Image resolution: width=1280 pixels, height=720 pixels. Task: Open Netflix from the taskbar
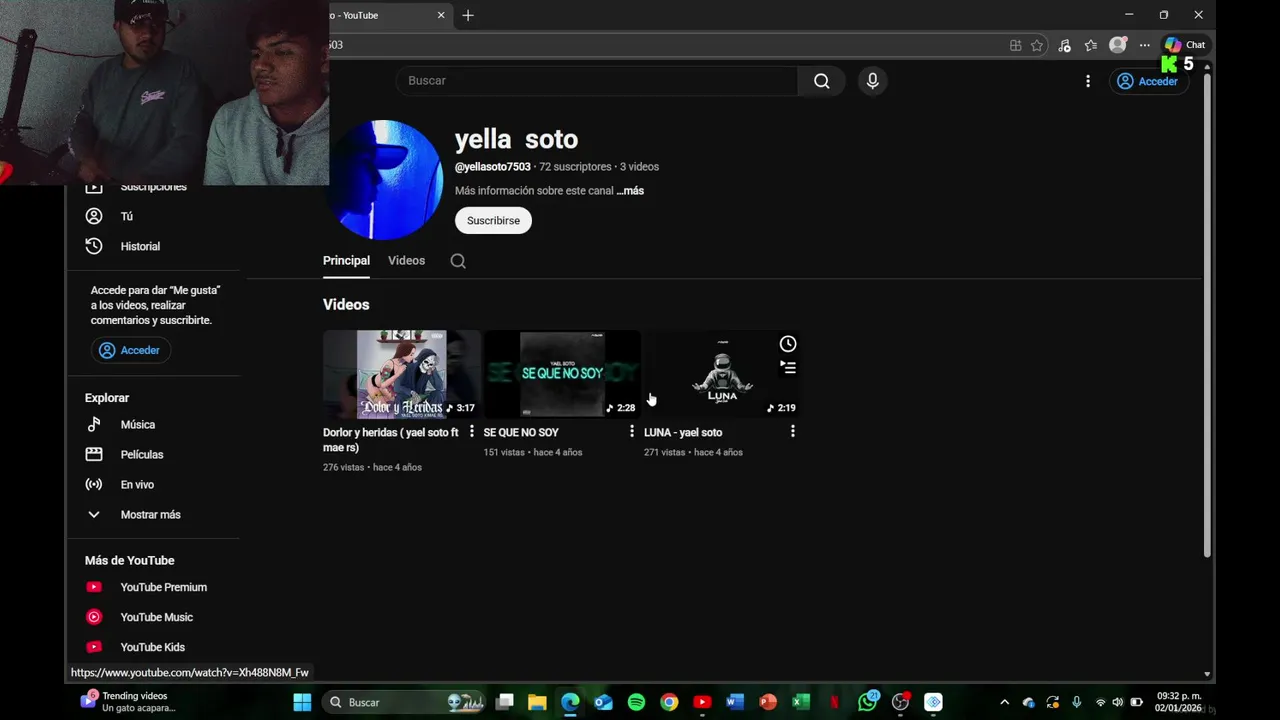(834, 702)
